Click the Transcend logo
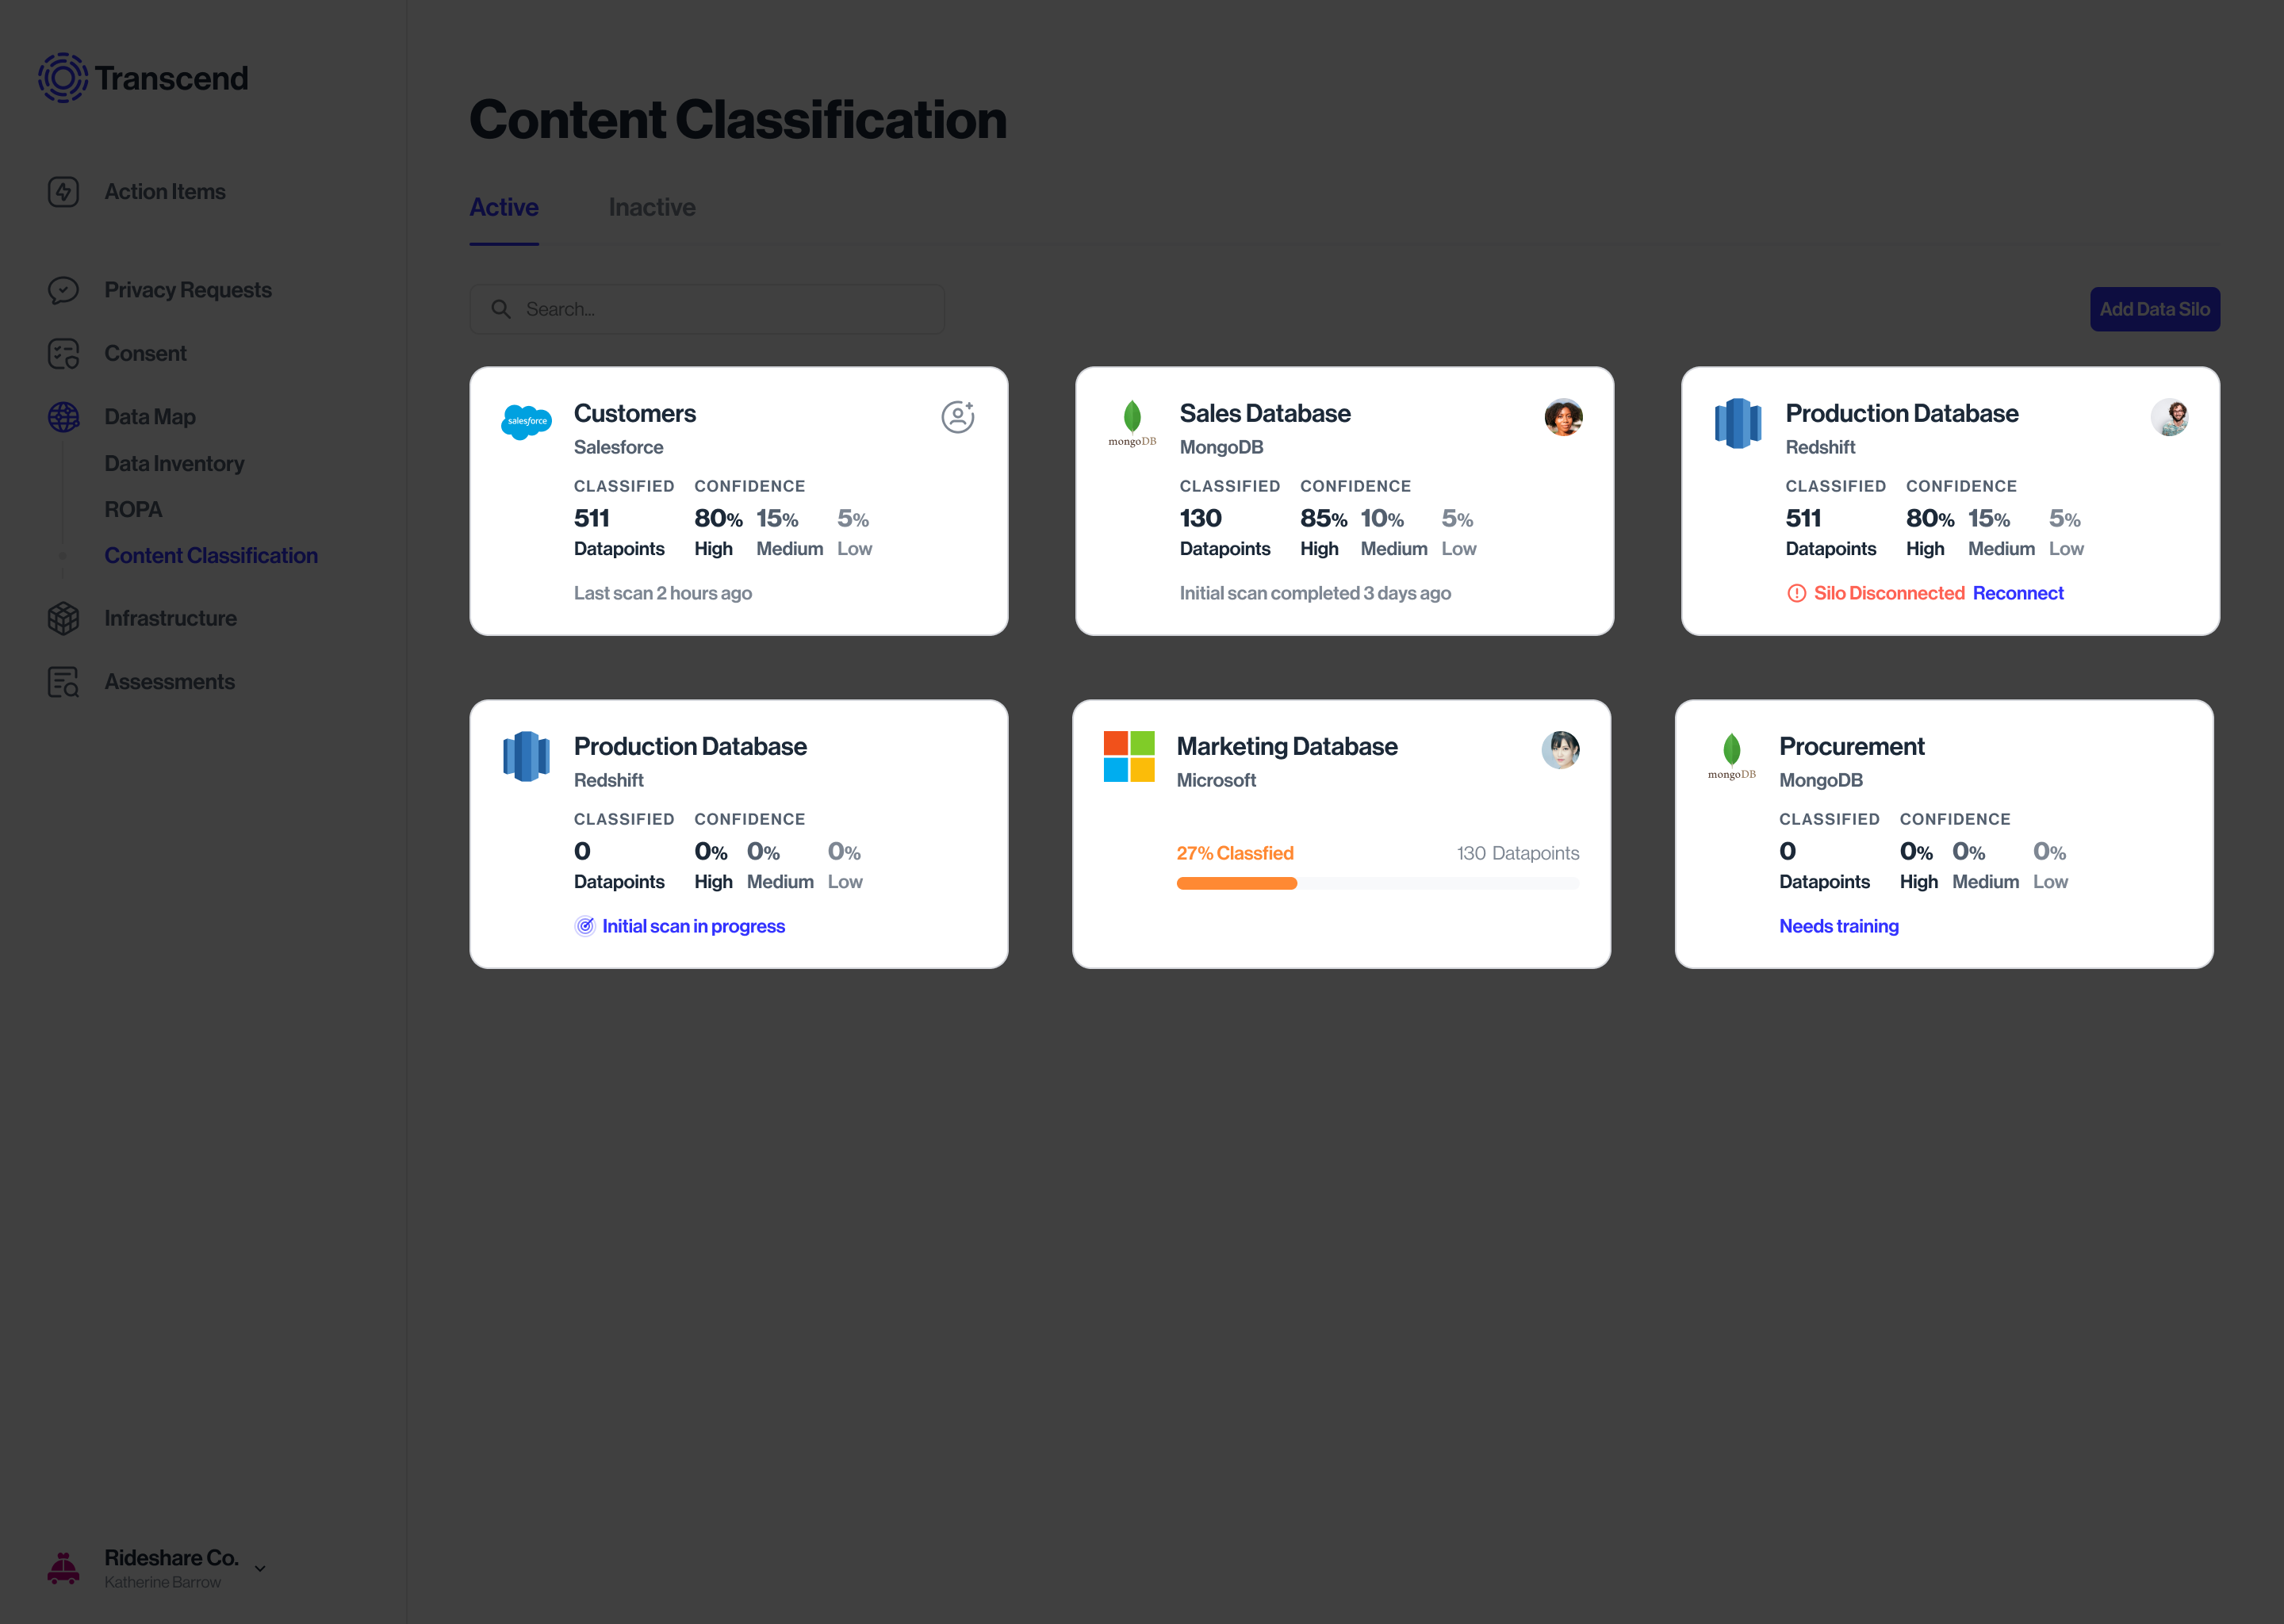Screen dimensions: 2284x1624 pyautogui.click(x=143, y=78)
